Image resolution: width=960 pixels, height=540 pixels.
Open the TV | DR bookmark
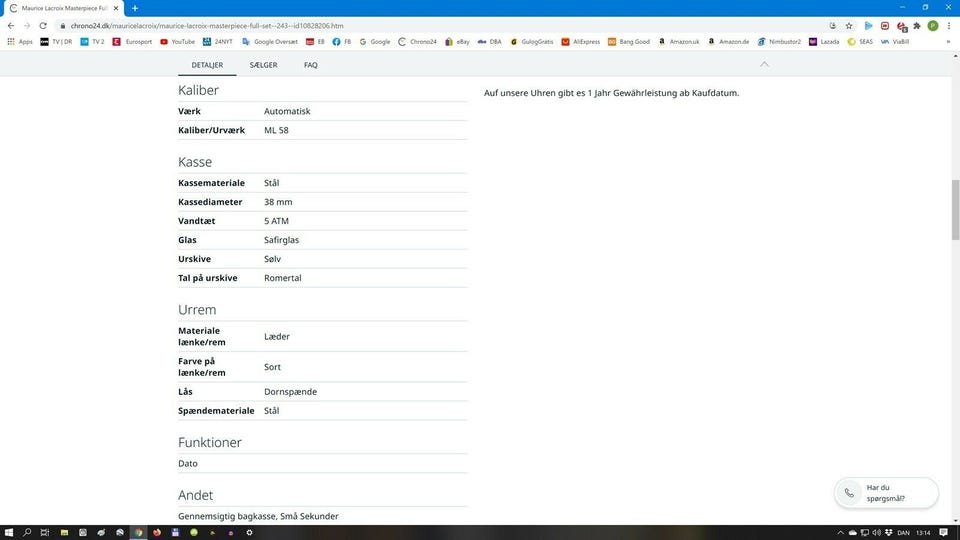pos(56,42)
